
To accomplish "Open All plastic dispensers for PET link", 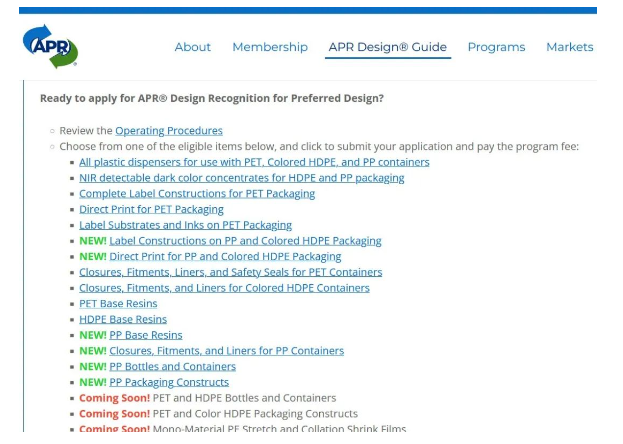I will point(254,162).
